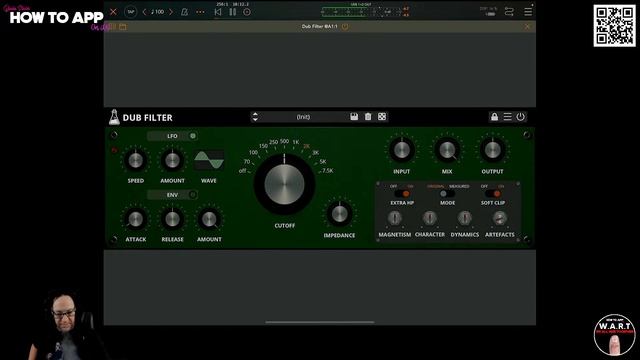Toggle plugin bypass power icon

pyautogui.click(x=520, y=117)
